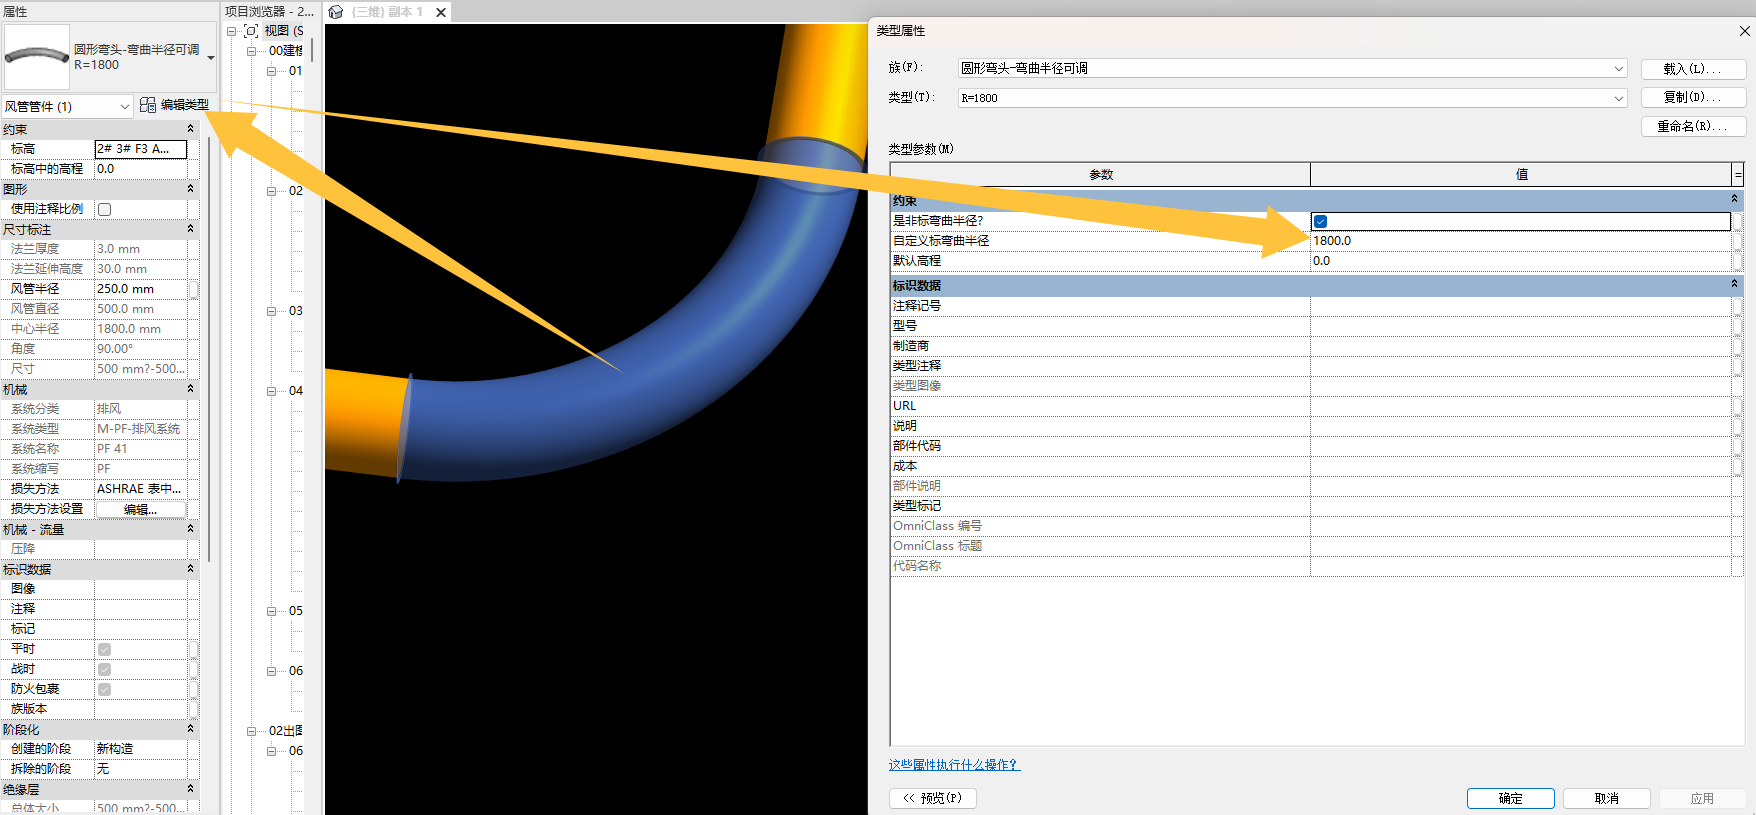Screen dimensions: 1756x815
Task: Click the 3D view house icon on tab
Action: point(336,12)
